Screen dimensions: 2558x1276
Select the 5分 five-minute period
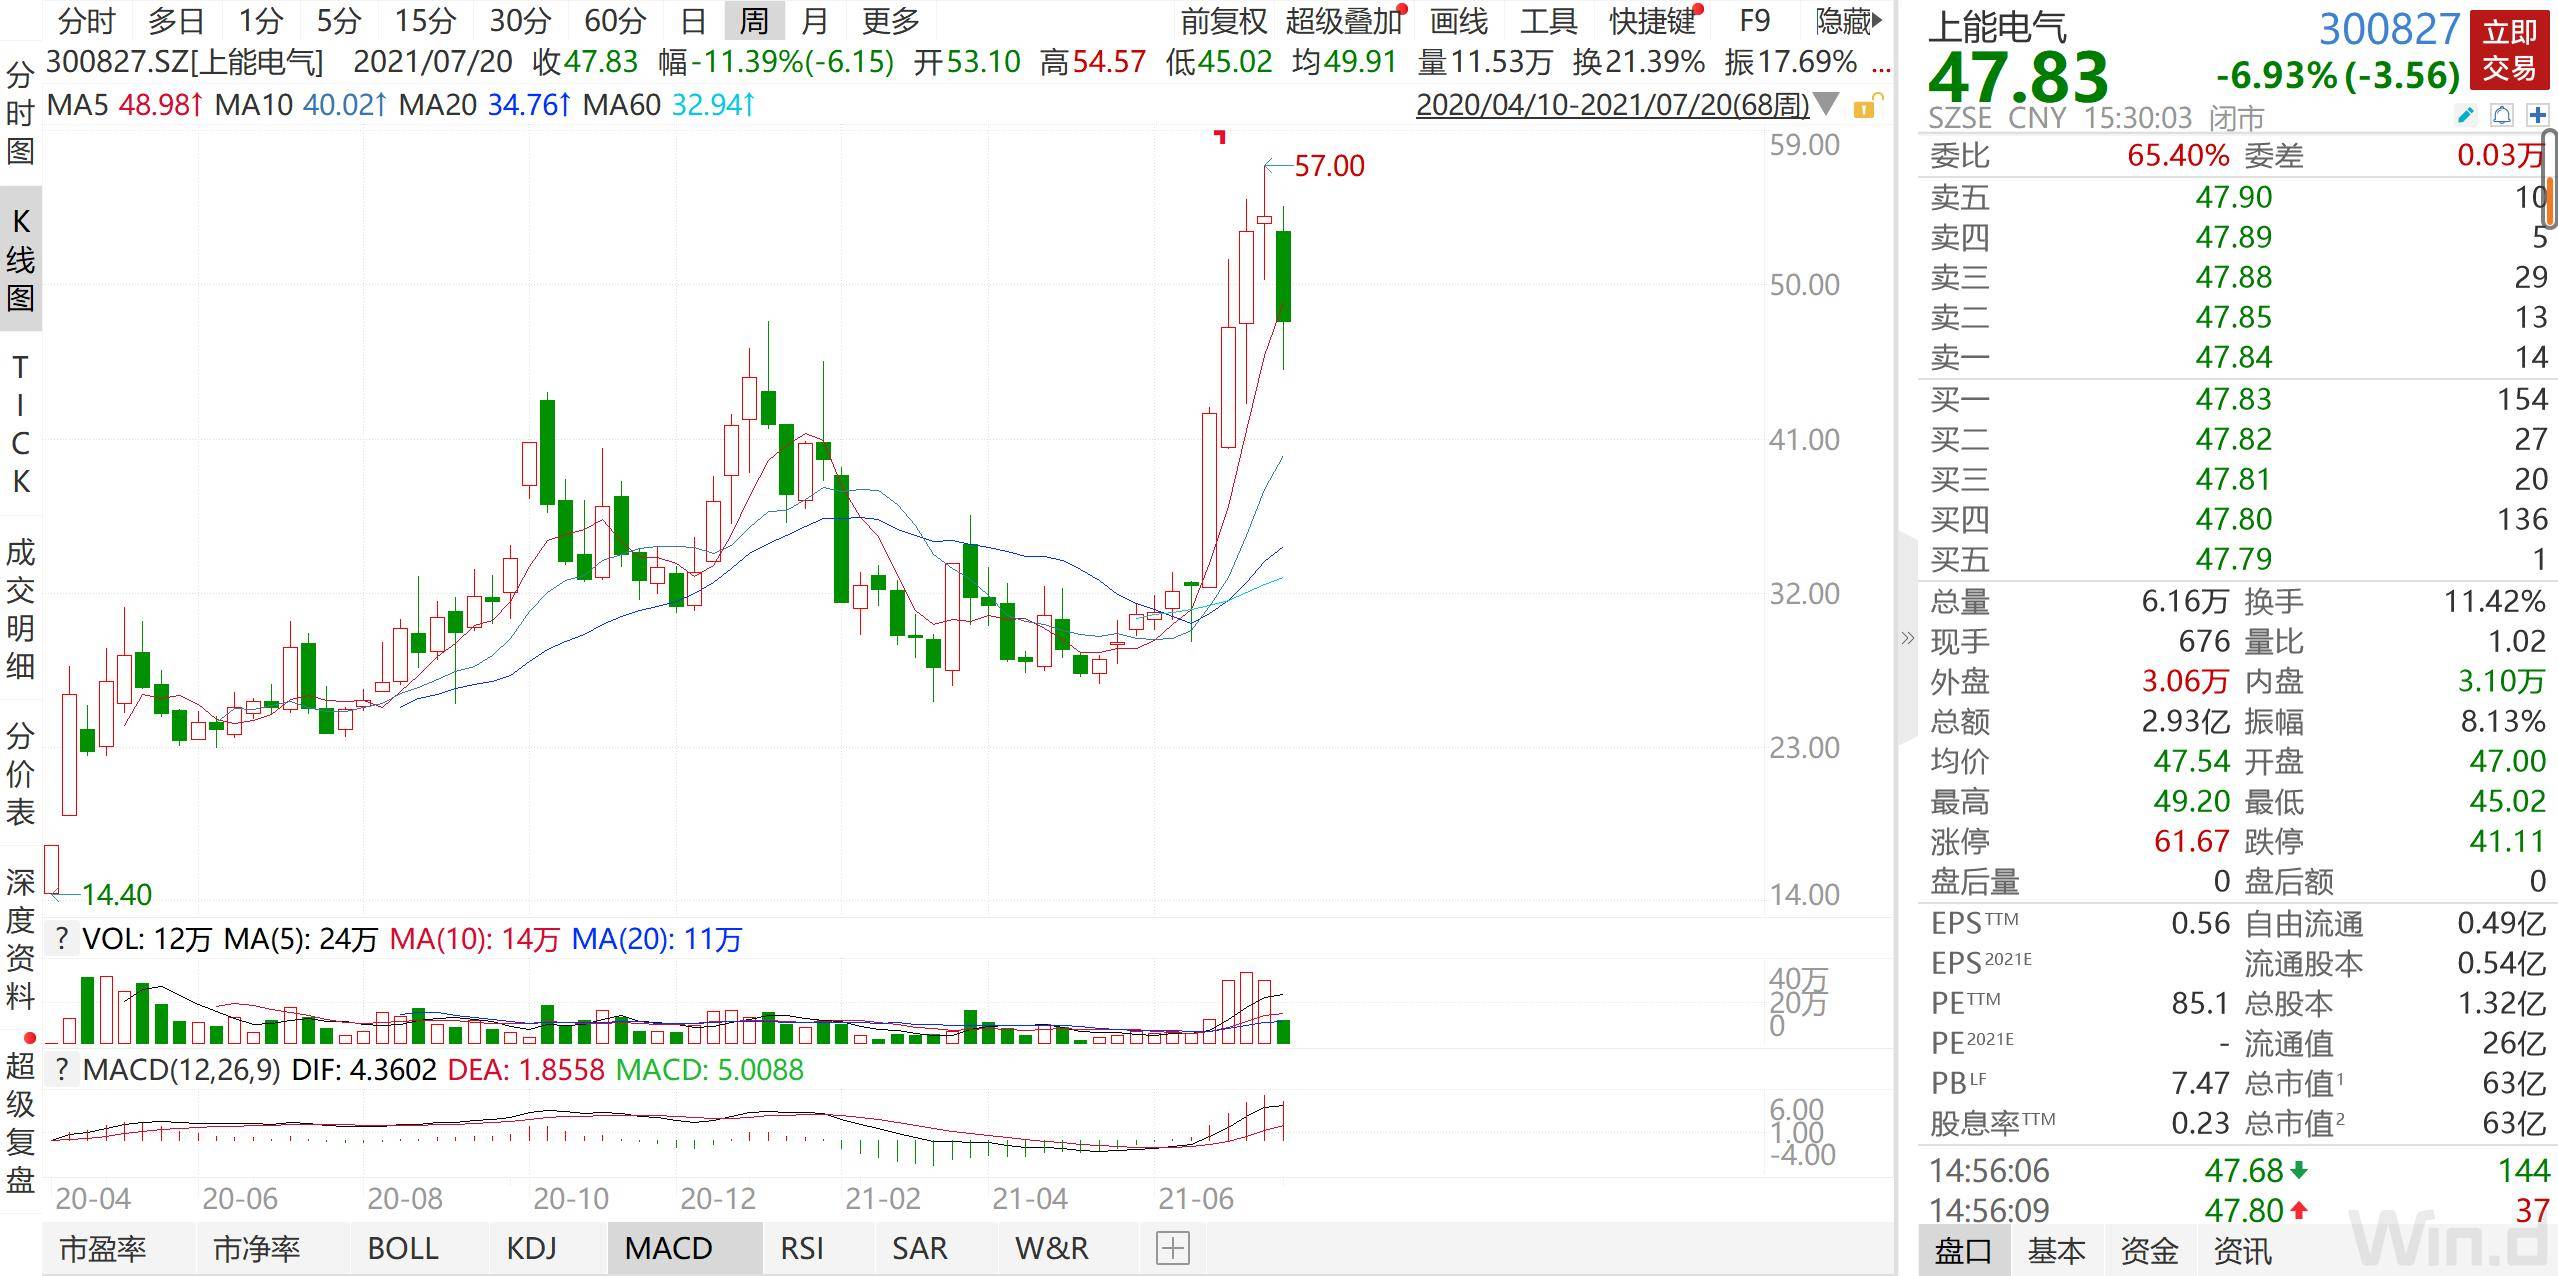338,20
